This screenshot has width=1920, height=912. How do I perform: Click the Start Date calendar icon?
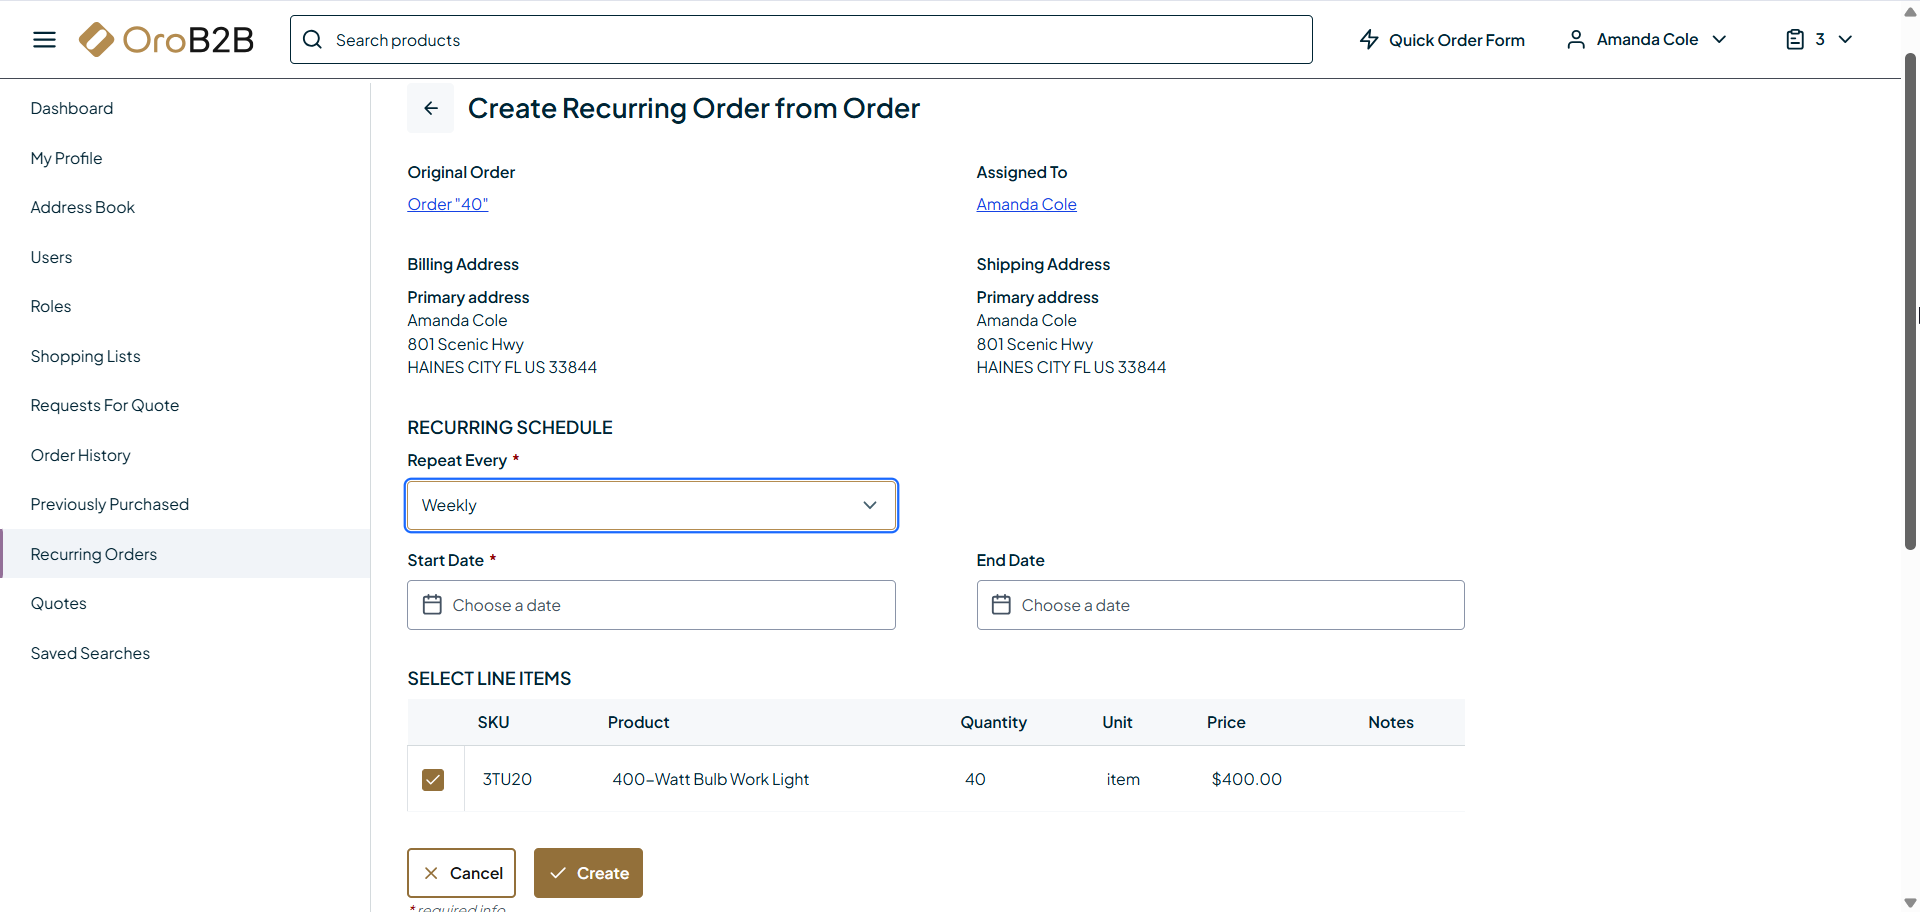pos(432,605)
